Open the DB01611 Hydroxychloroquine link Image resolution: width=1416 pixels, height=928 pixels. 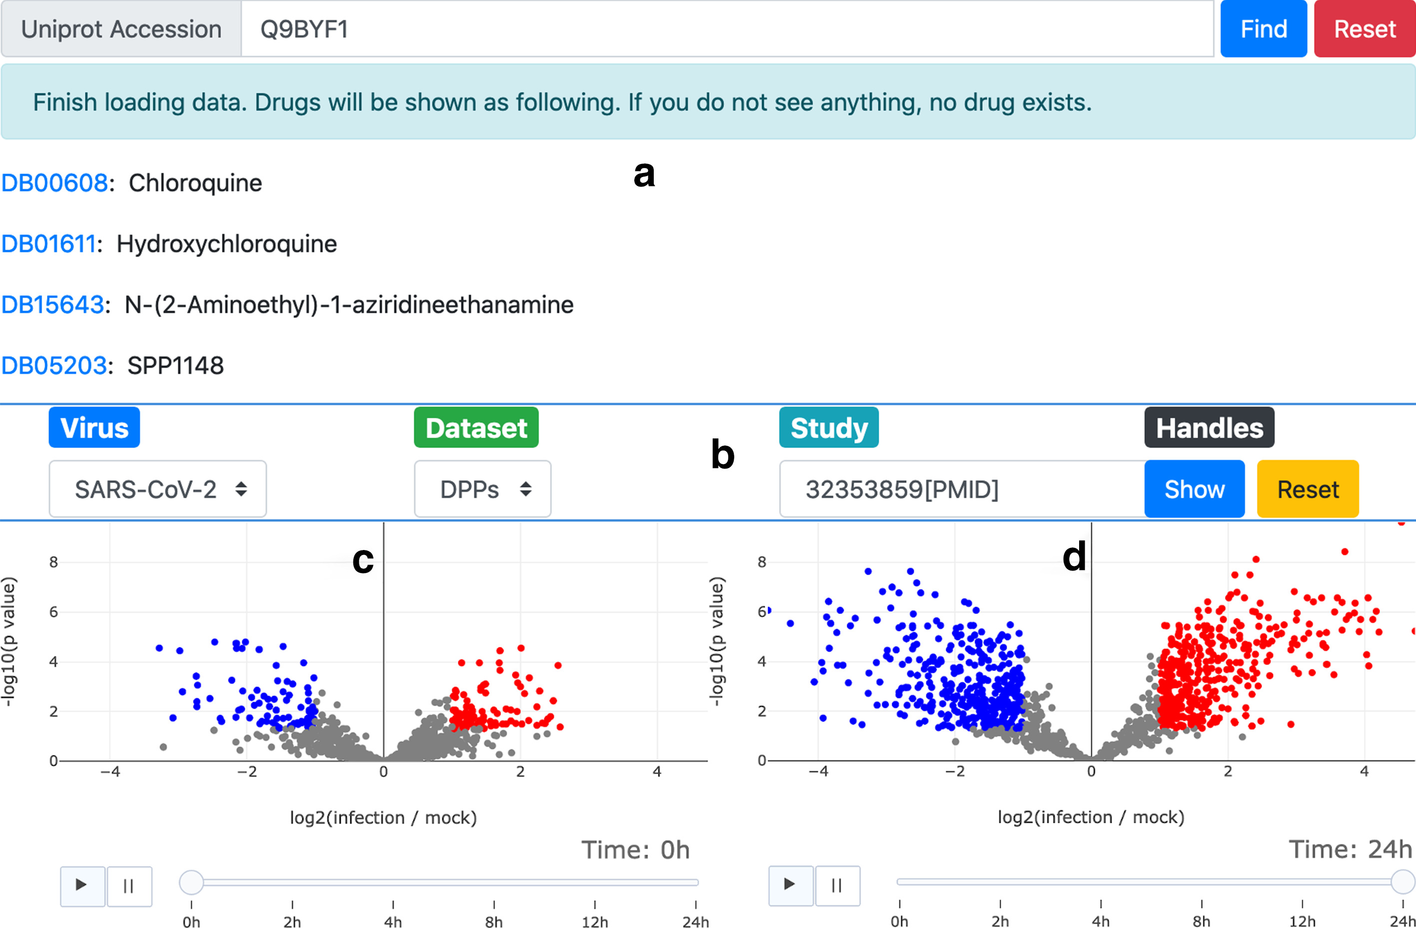[x=48, y=244]
